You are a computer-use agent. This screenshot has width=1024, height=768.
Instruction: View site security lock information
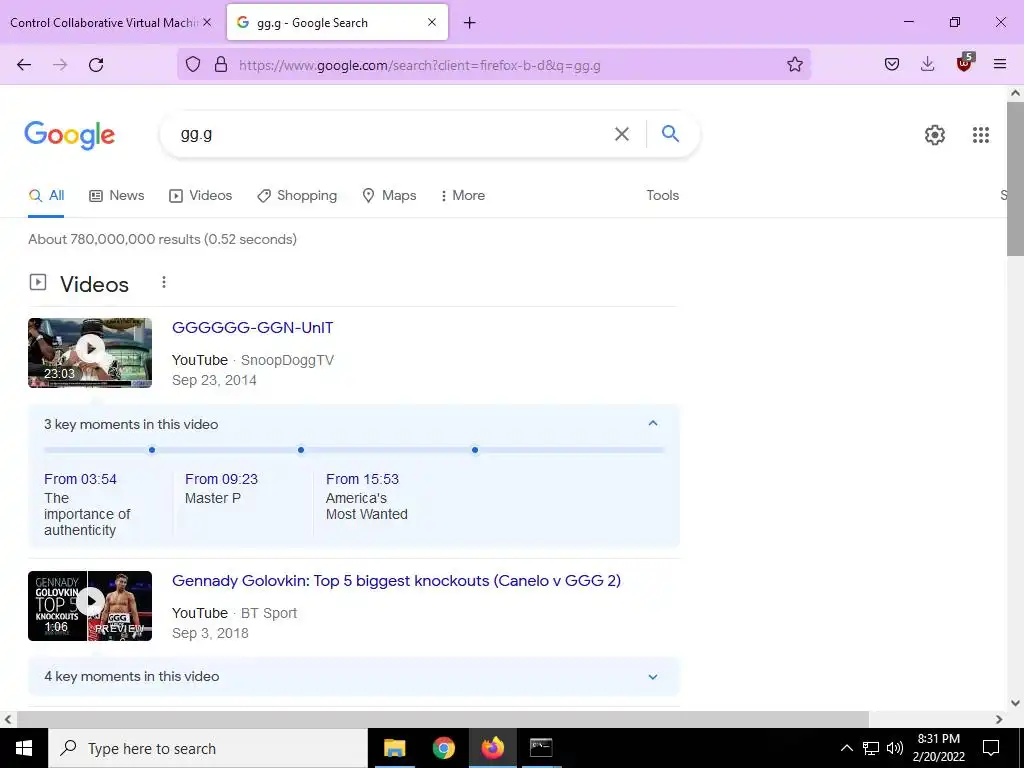221,65
